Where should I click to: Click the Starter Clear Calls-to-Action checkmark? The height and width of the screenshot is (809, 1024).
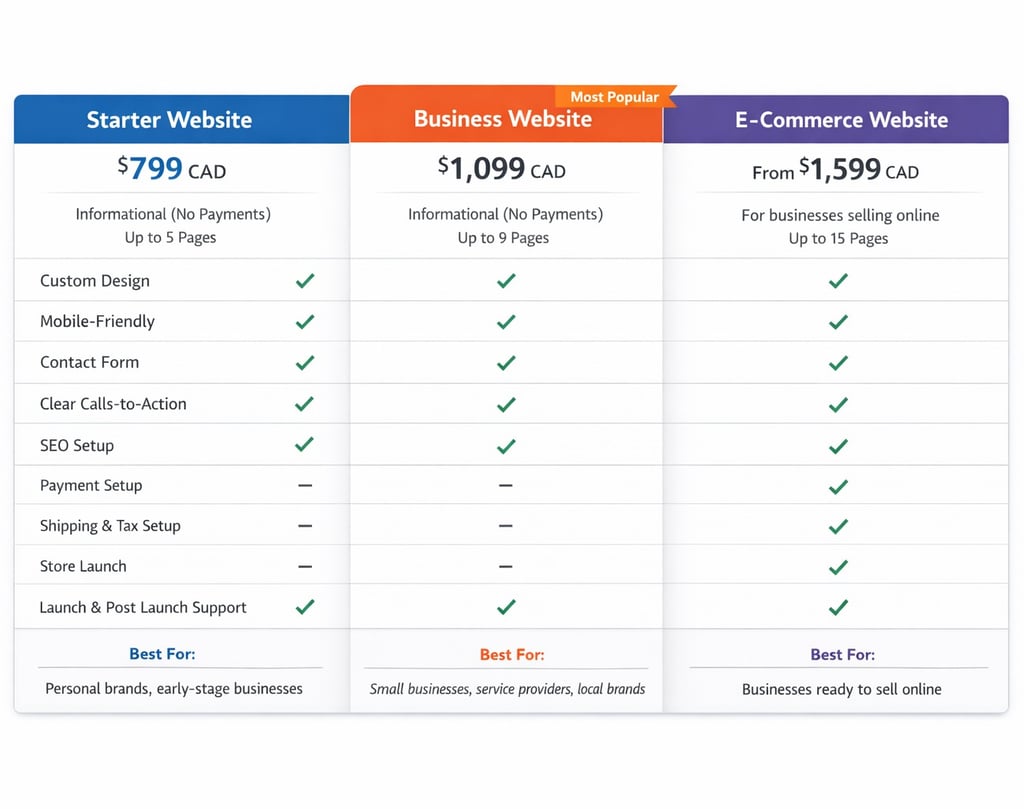click(305, 404)
